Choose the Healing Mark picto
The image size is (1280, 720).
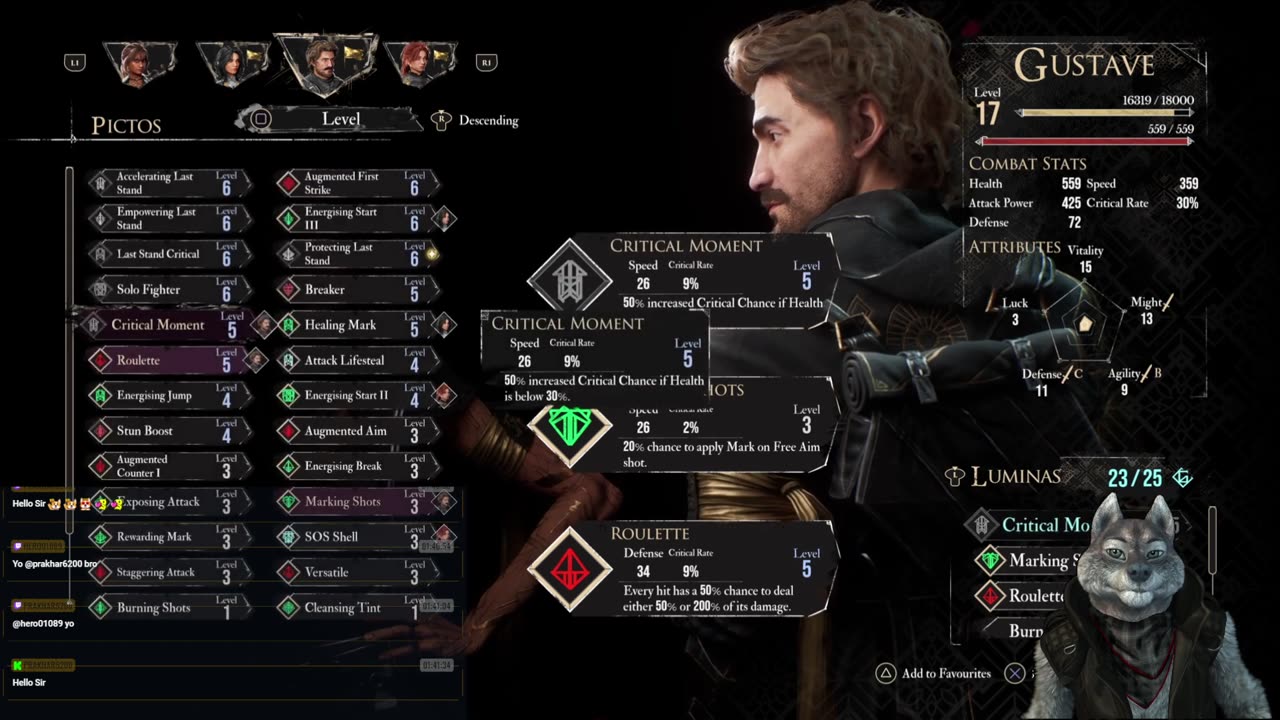tap(353, 325)
